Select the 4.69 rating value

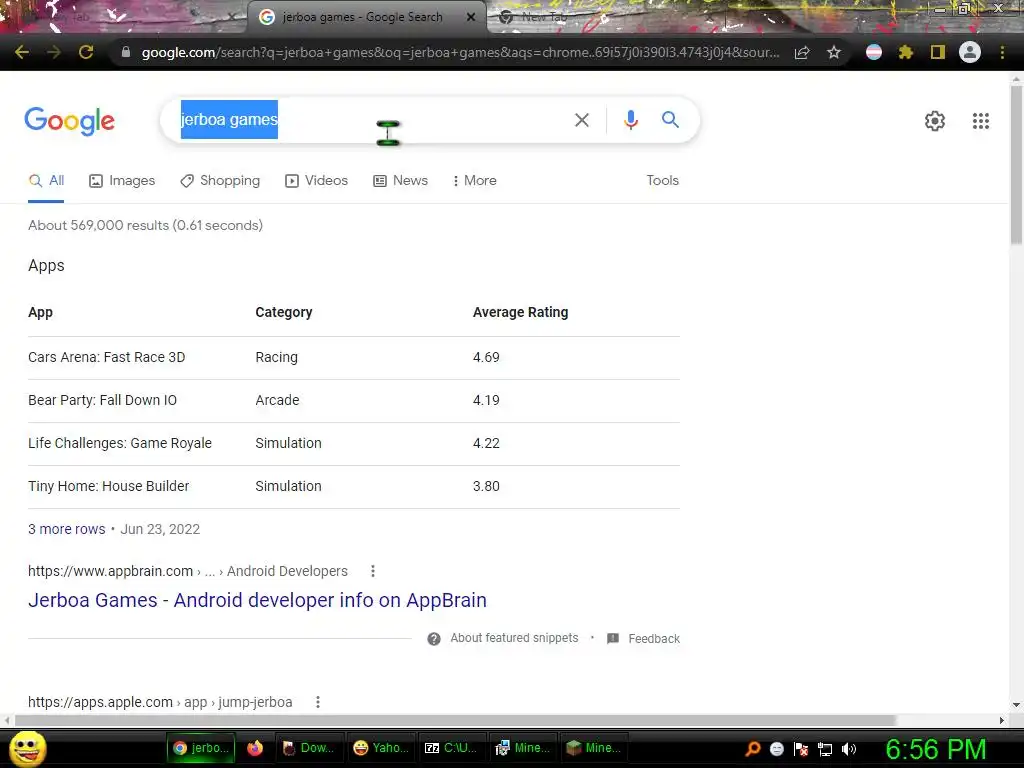coord(486,357)
